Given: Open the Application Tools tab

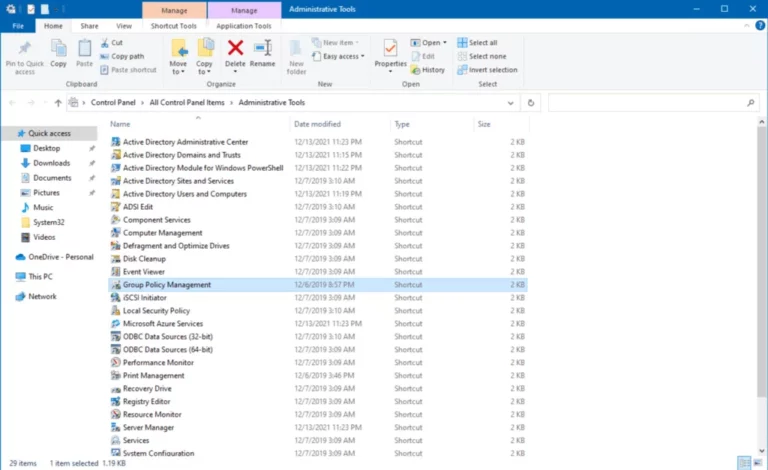Looking at the screenshot, I should pyautogui.click(x=243, y=26).
